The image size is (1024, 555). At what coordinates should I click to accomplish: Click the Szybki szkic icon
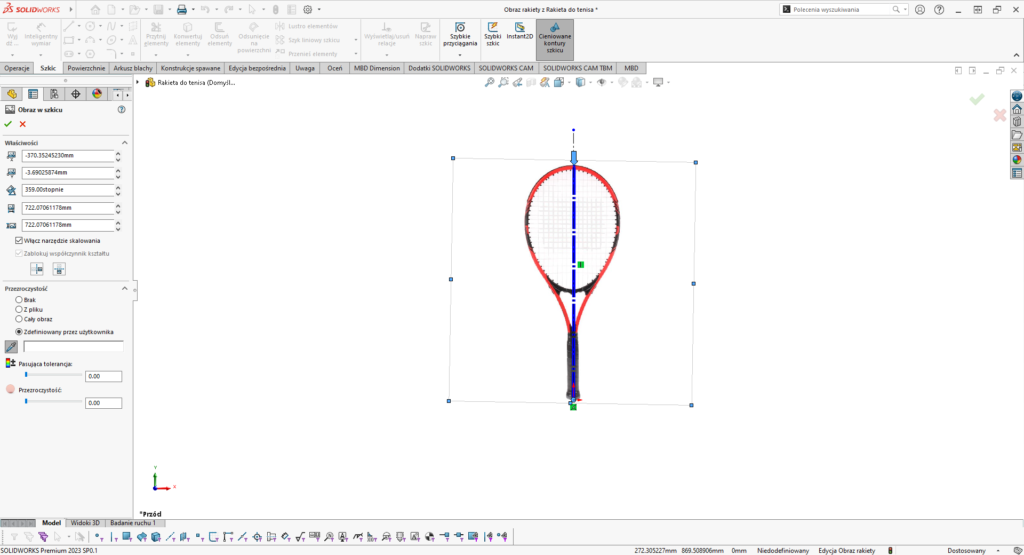[492, 31]
